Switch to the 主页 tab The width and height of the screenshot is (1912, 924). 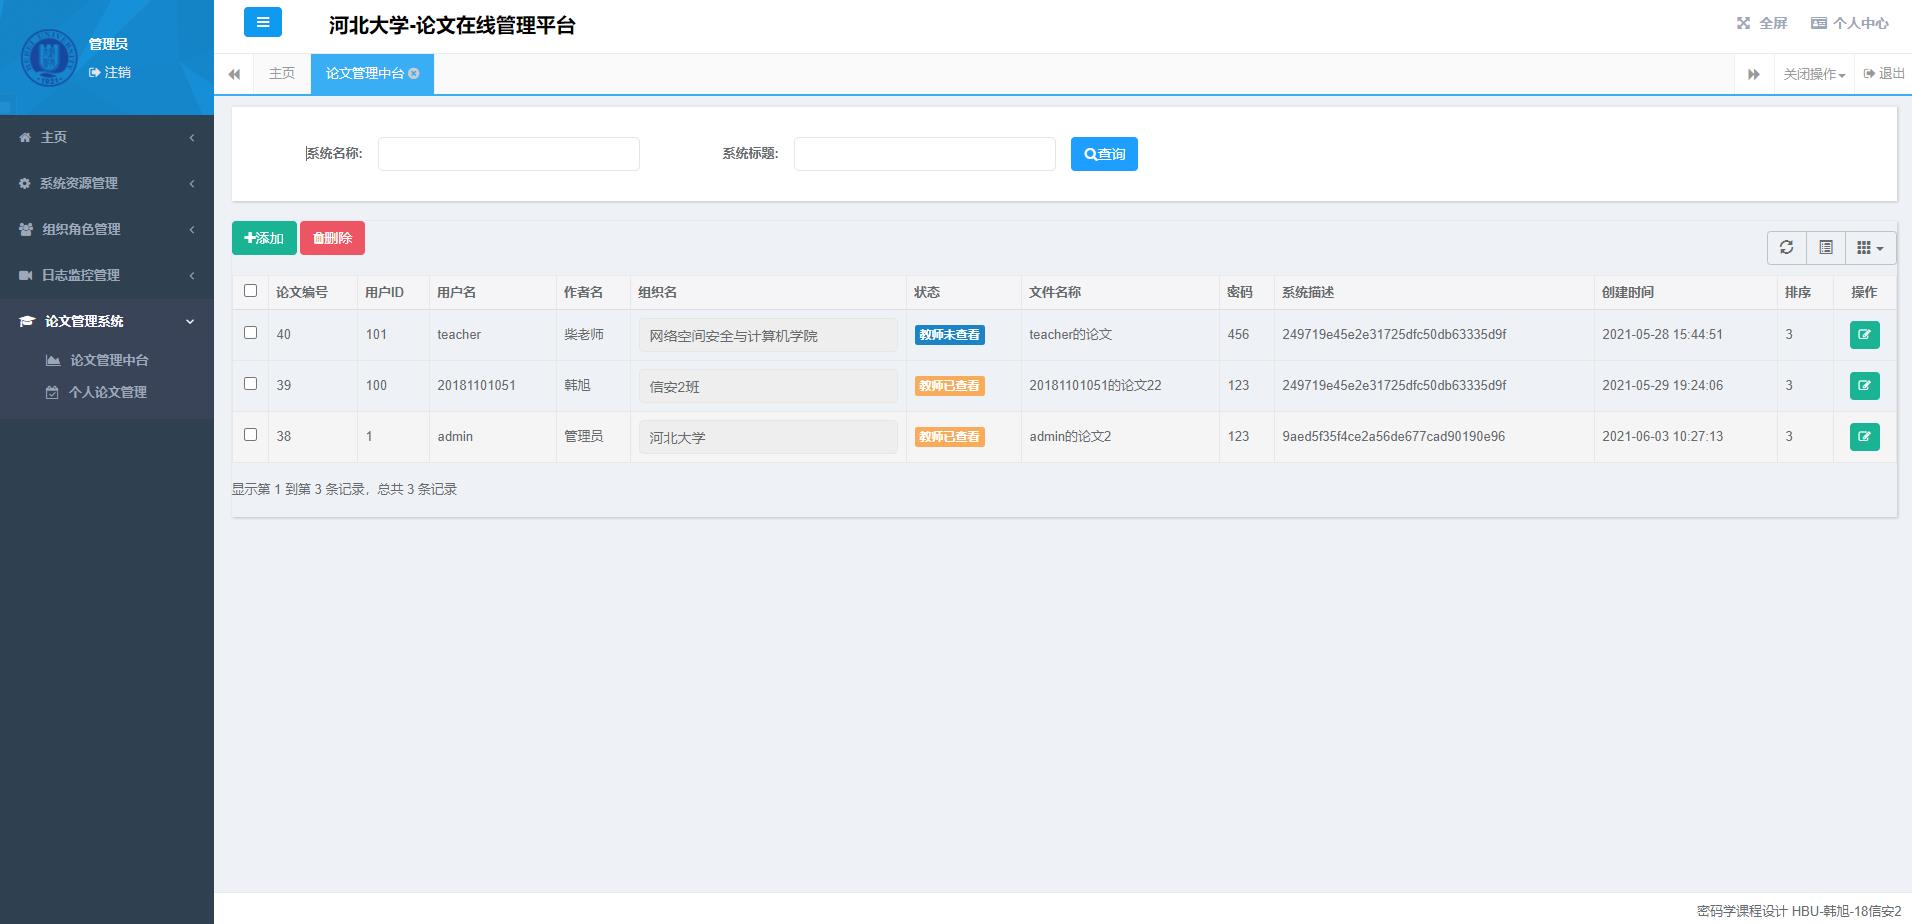click(x=282, y=73)
